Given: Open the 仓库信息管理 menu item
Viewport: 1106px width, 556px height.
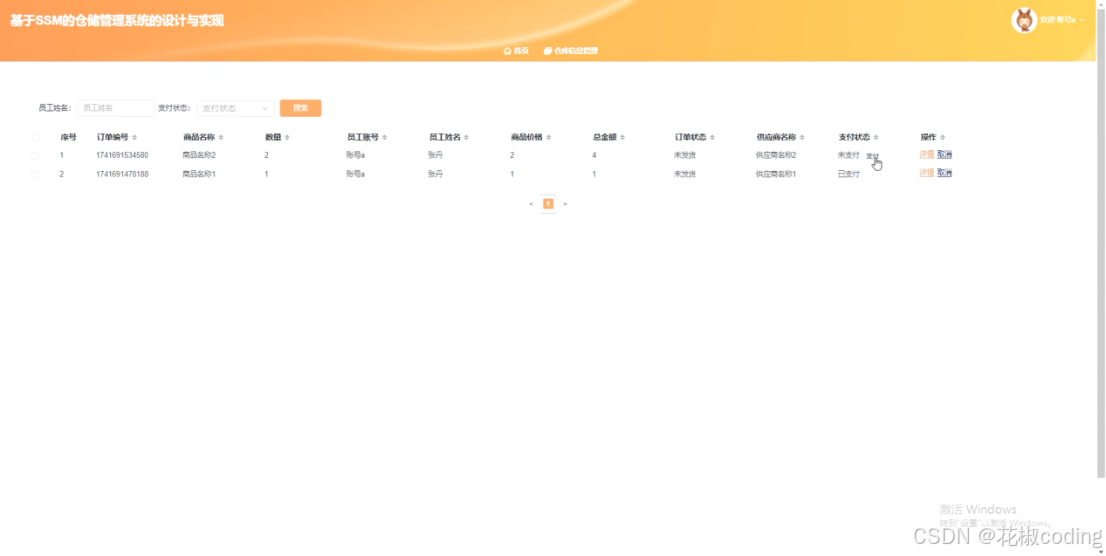Looking at the screenshot, I should tap(571, 51).
